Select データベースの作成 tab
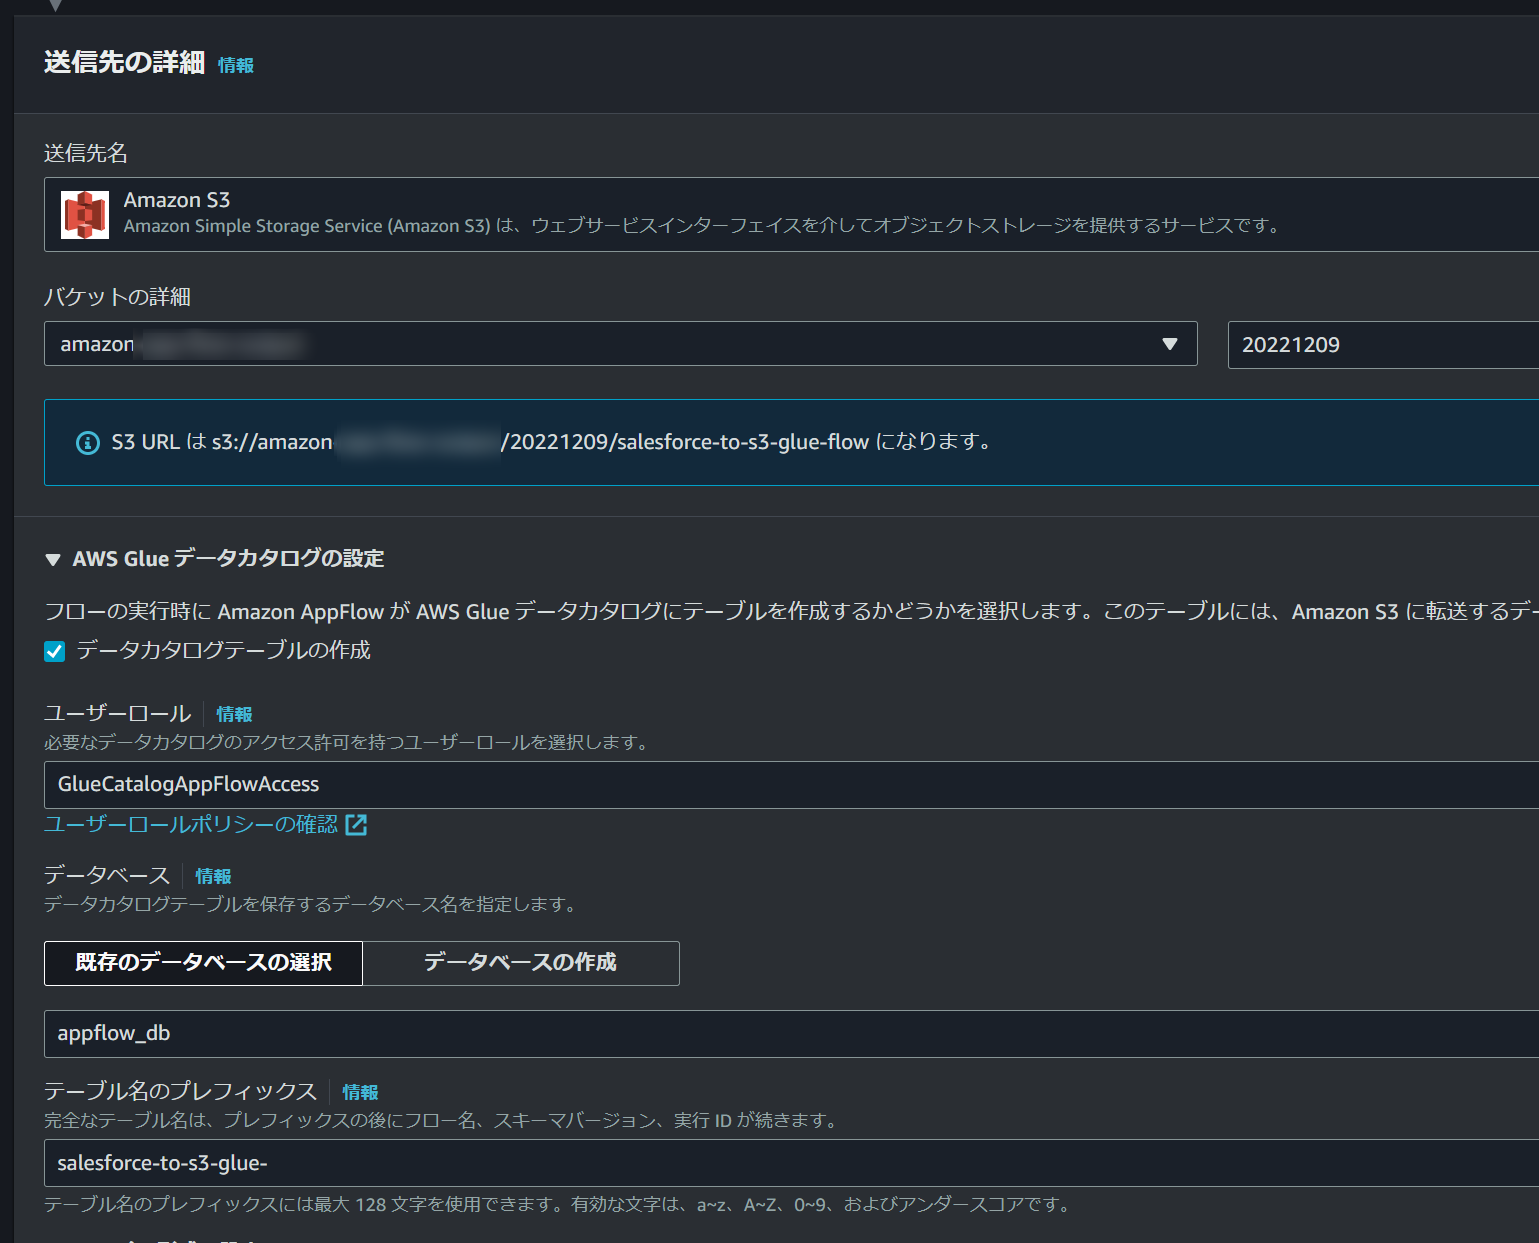The width and height of the screenshot is (1539, 1243). coord(521,963)
